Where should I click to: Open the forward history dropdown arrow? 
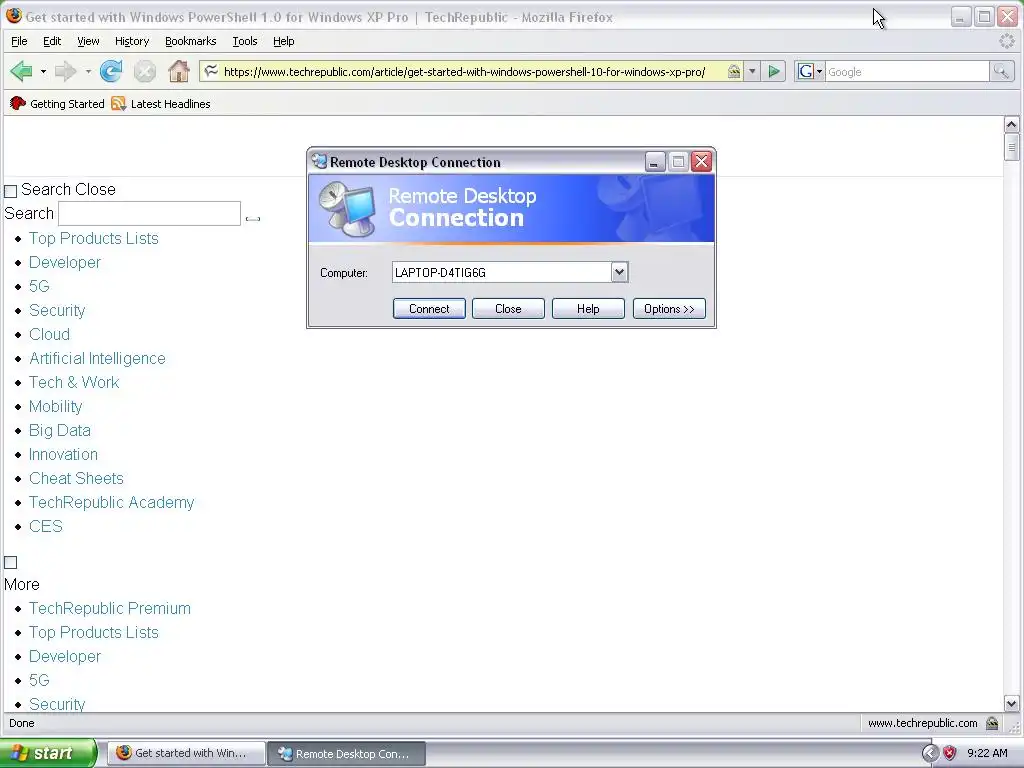coord(88,71)
